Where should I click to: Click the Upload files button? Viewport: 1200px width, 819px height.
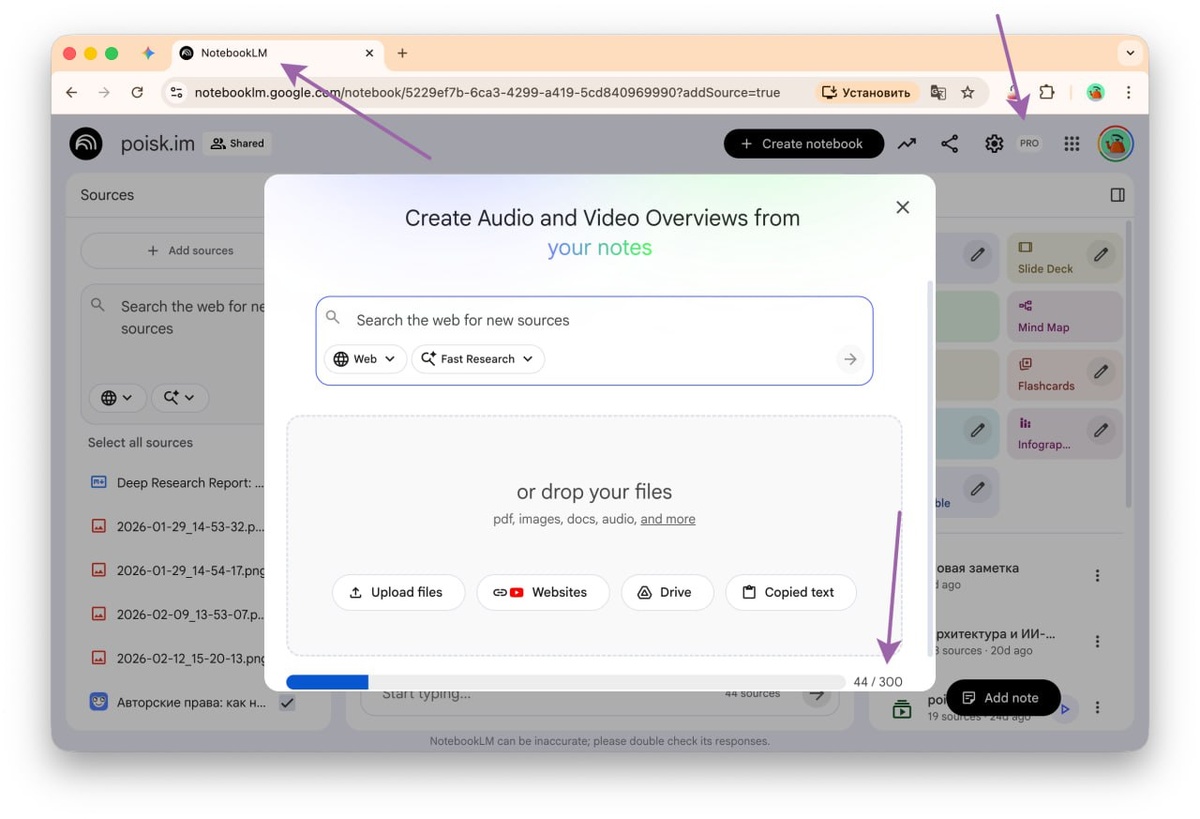click(398, 592)
